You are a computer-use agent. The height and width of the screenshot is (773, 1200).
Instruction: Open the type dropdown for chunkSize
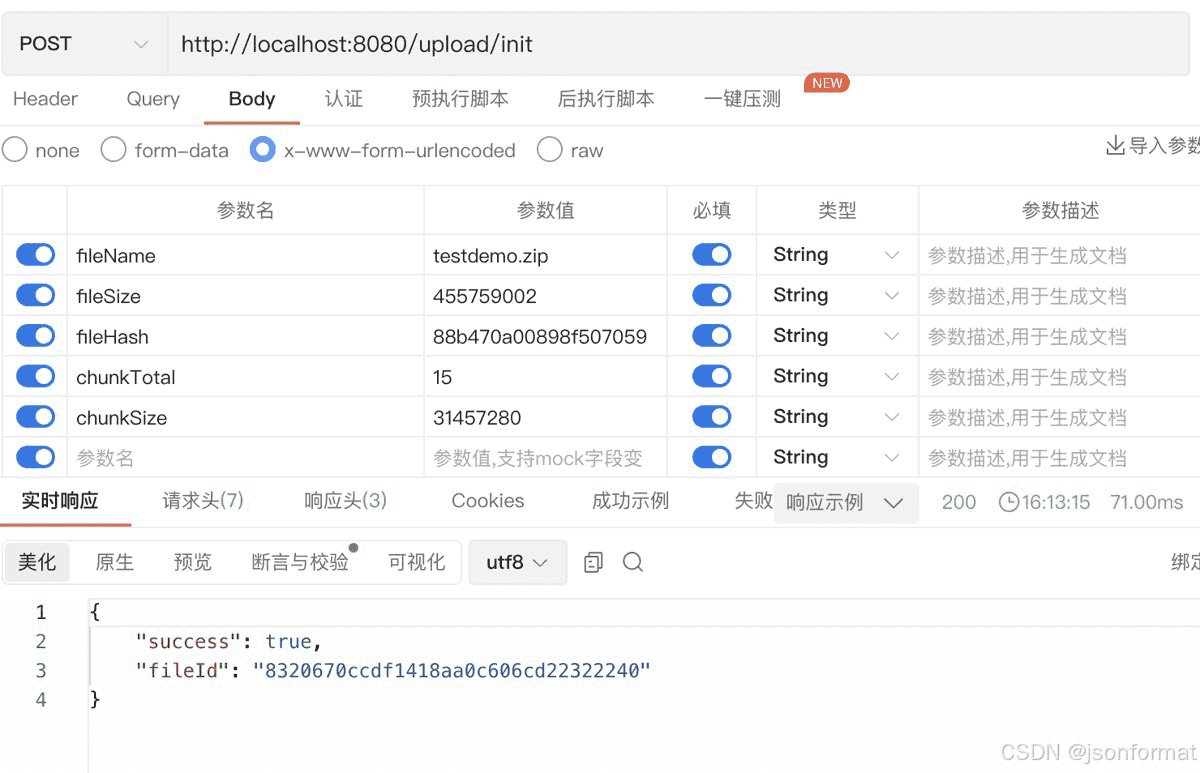coord(837,417)
